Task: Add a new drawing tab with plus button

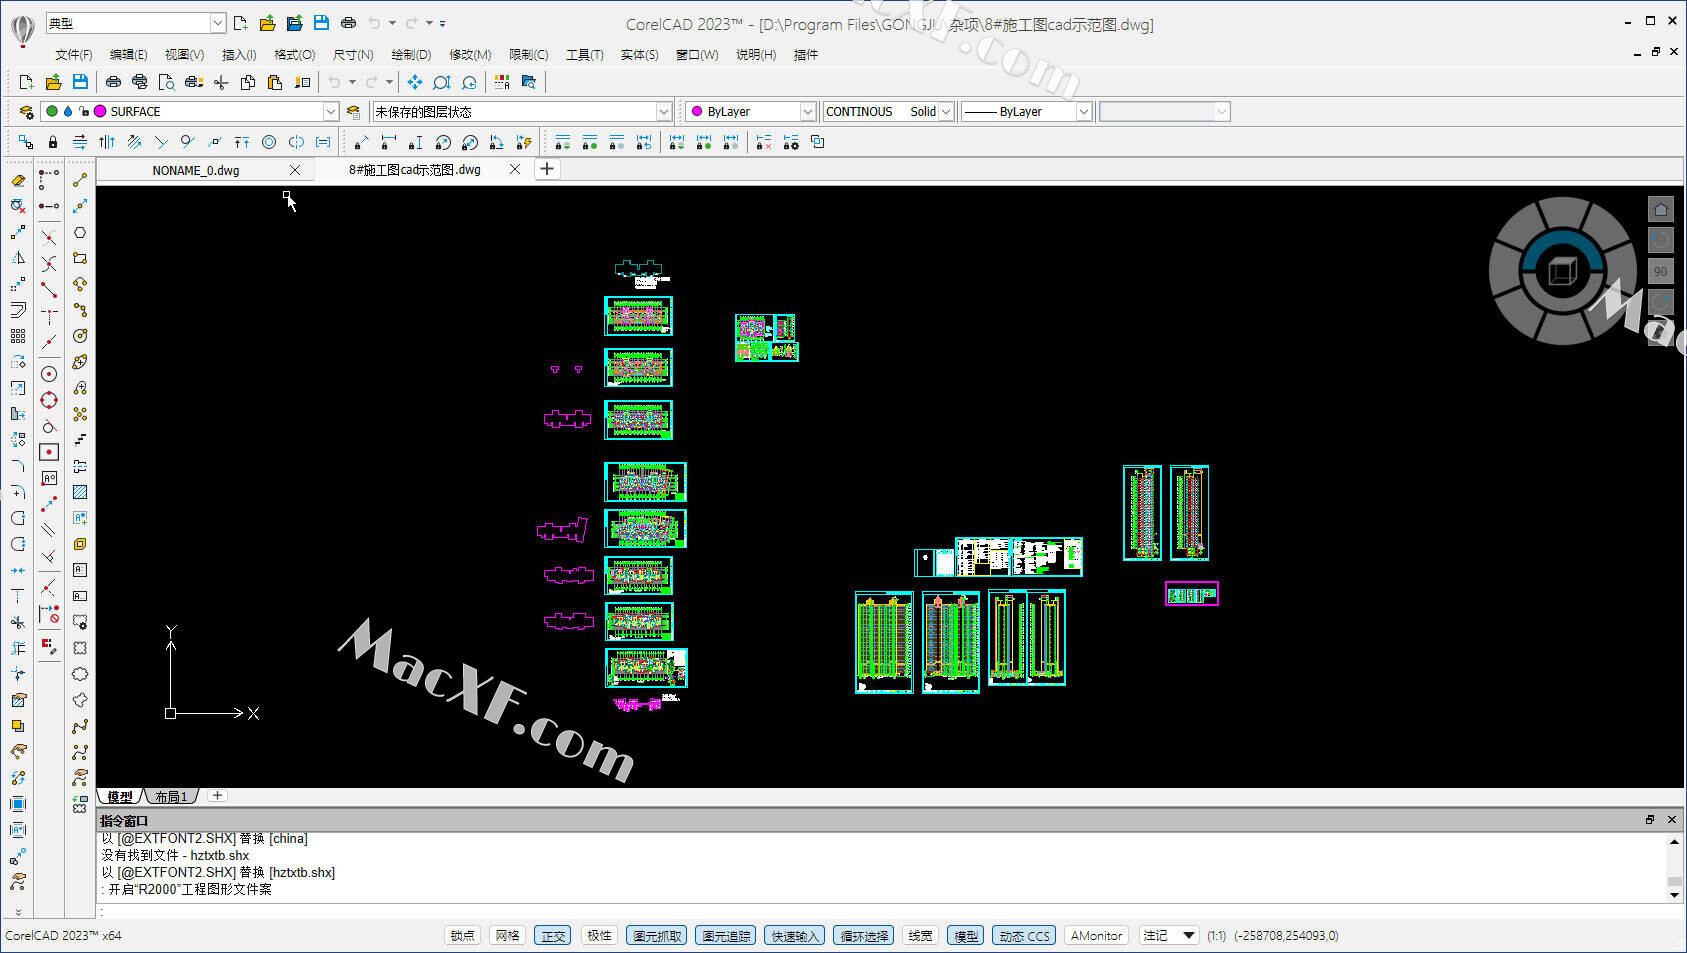Action: click(547, 169)
